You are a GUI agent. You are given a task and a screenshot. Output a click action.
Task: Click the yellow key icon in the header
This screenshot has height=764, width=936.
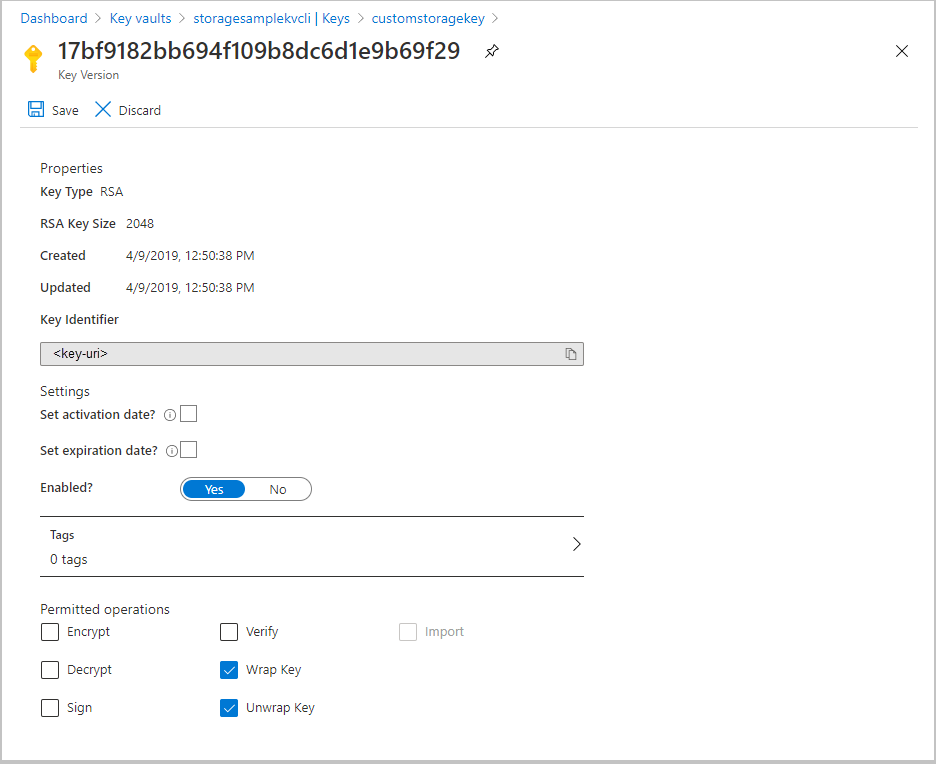[x=33, y=59]
